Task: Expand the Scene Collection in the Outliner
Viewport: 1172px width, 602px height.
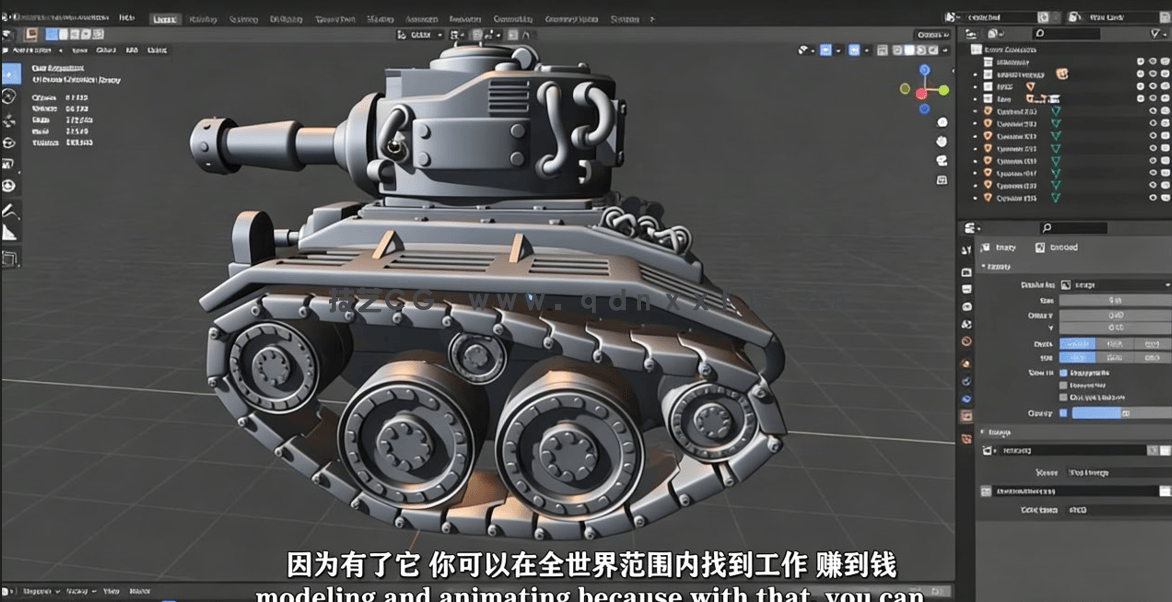Action: point(966,50)
